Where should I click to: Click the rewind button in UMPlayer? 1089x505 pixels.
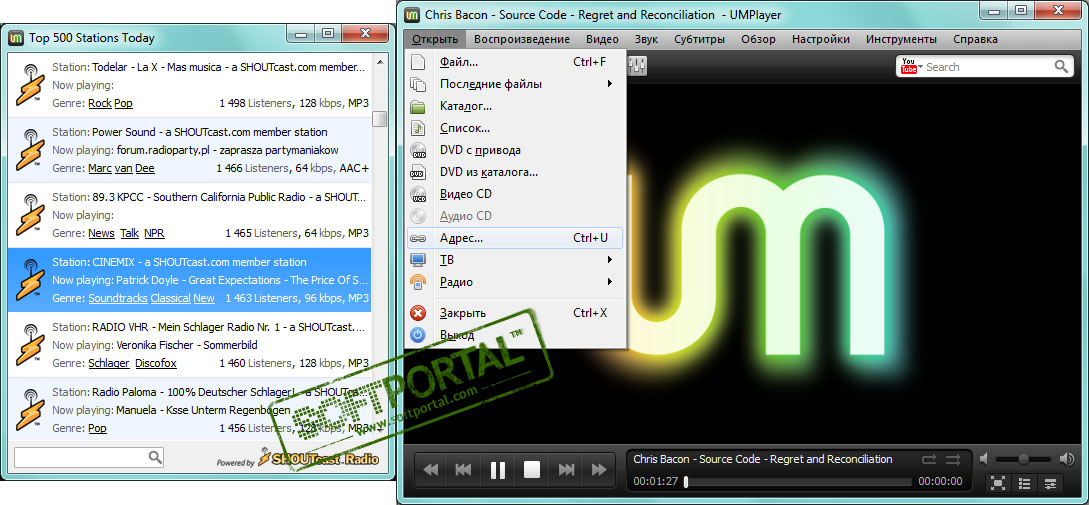(431, 470)
